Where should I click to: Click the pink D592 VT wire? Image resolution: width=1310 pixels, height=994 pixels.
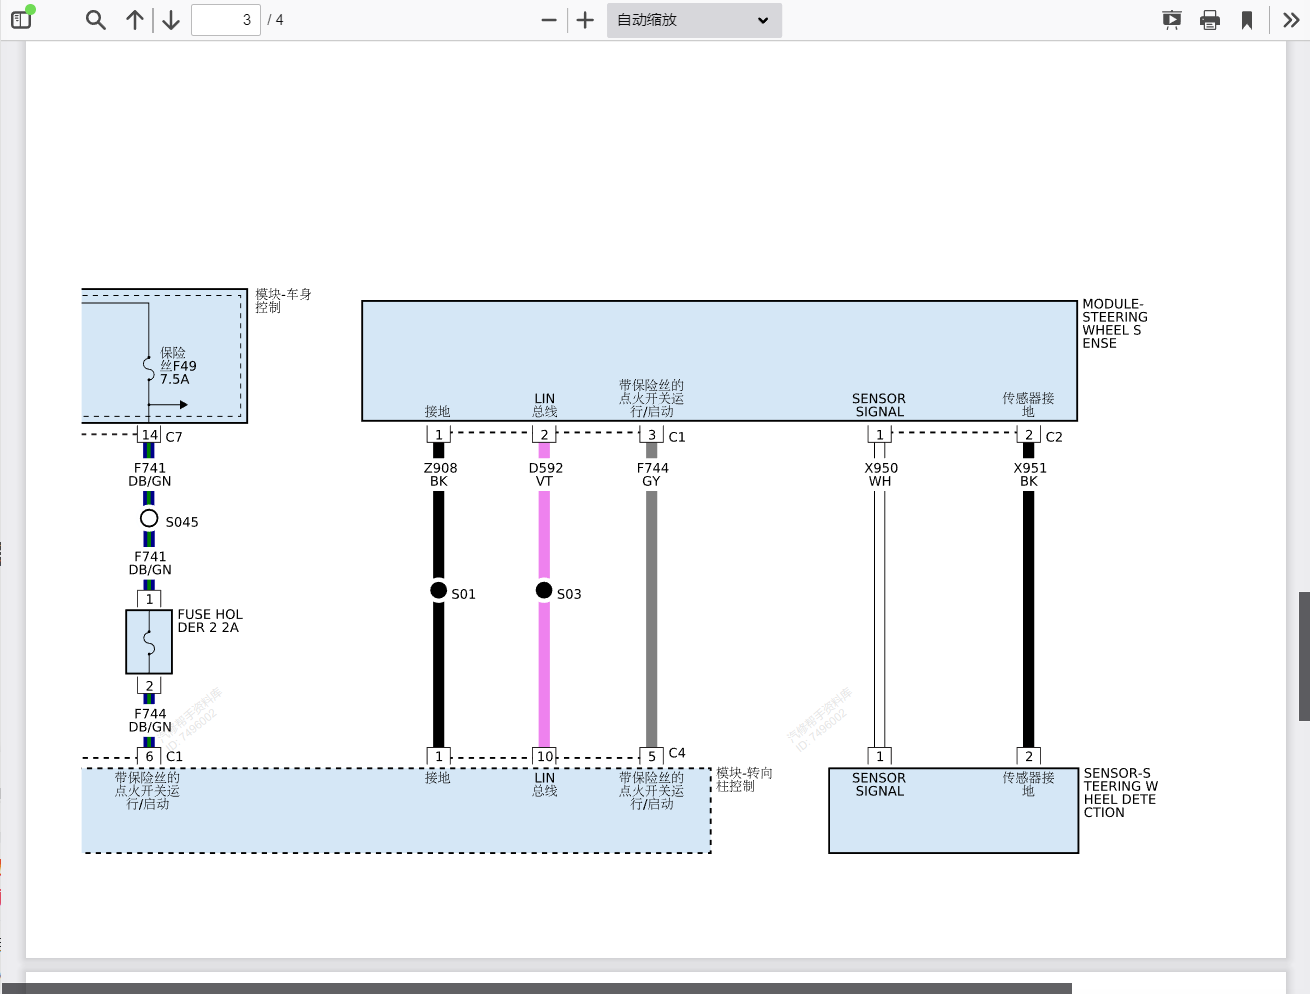point(544,670)
